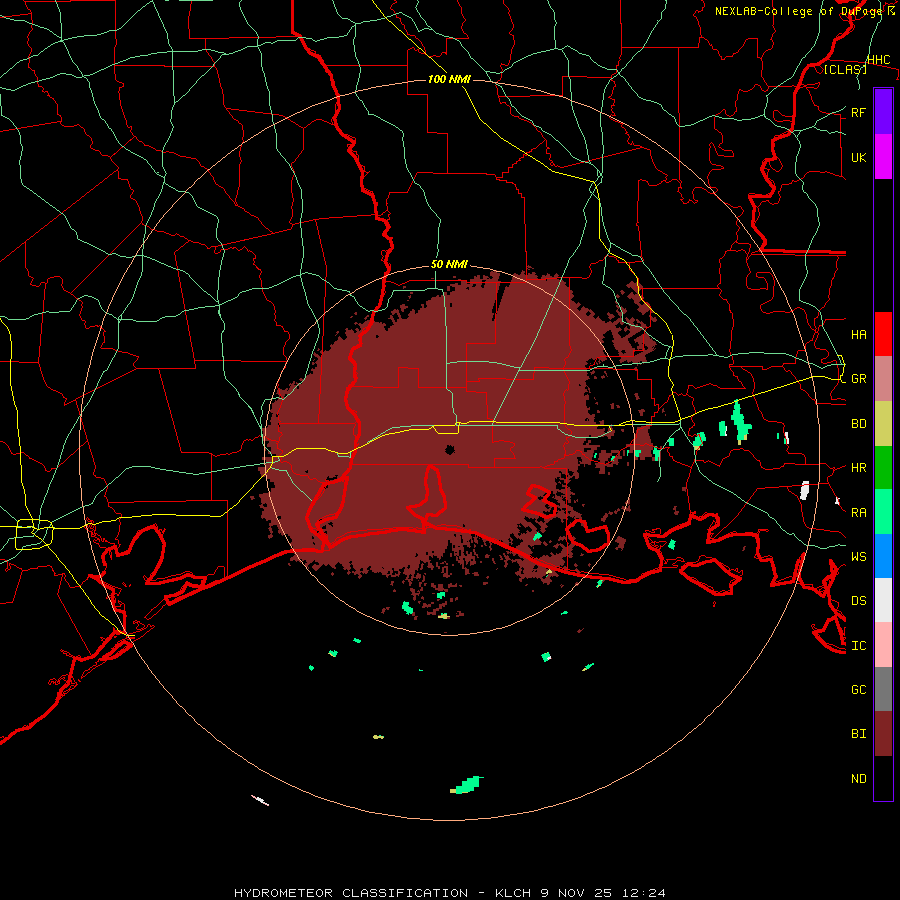Click the dark green HR legend swatch
Viewport: 900px width, 900px height.
(x=883, y=468)
